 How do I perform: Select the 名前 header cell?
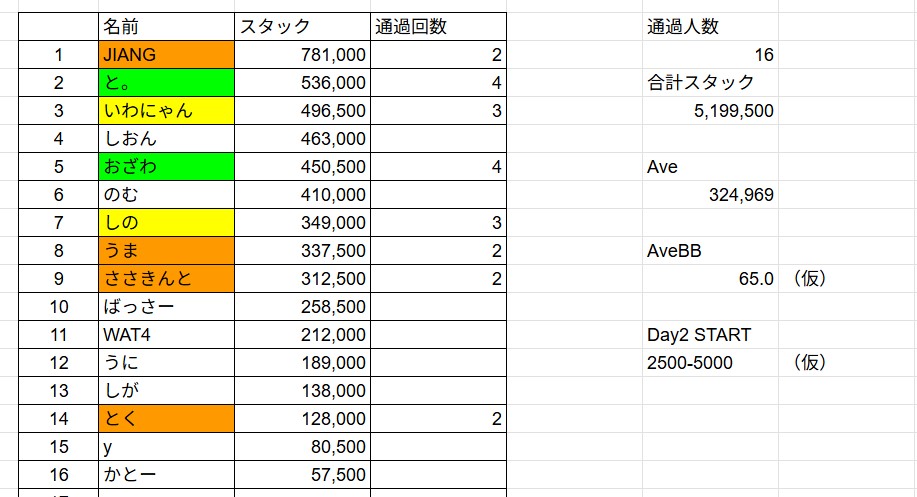click(x=166, y=27)
